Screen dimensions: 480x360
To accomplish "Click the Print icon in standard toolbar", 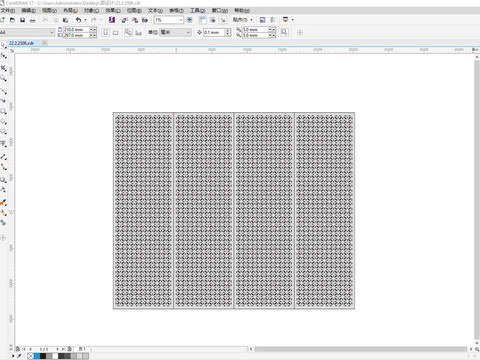I will click(33, 20).
